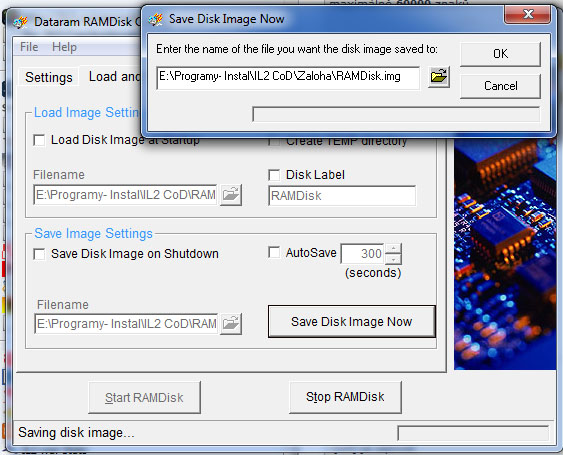Viewport: 563px width, 455px height.
Task: Click the Load Image Filename field
Action: pyautogui.click(x=125, y=195)
